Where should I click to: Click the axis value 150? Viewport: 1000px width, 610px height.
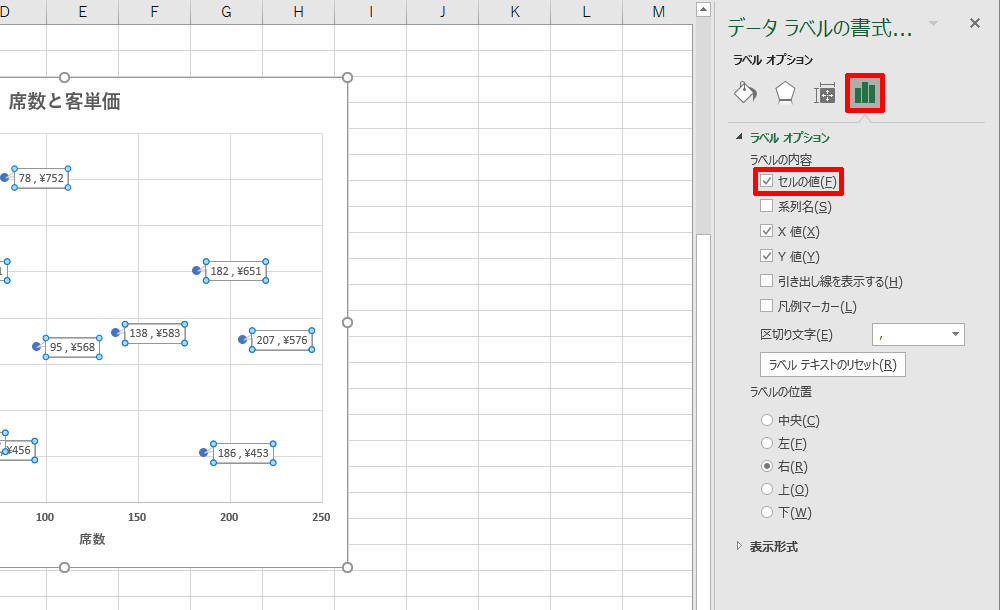(x=137, y=517)
